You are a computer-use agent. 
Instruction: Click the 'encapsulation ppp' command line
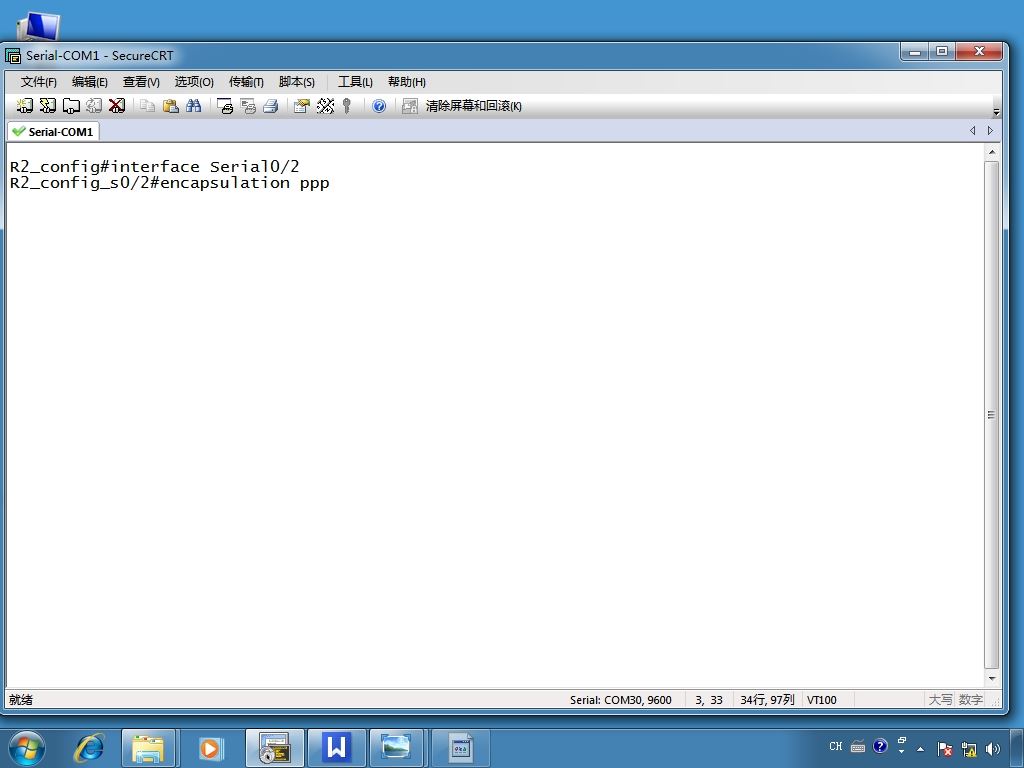[170, 183]
